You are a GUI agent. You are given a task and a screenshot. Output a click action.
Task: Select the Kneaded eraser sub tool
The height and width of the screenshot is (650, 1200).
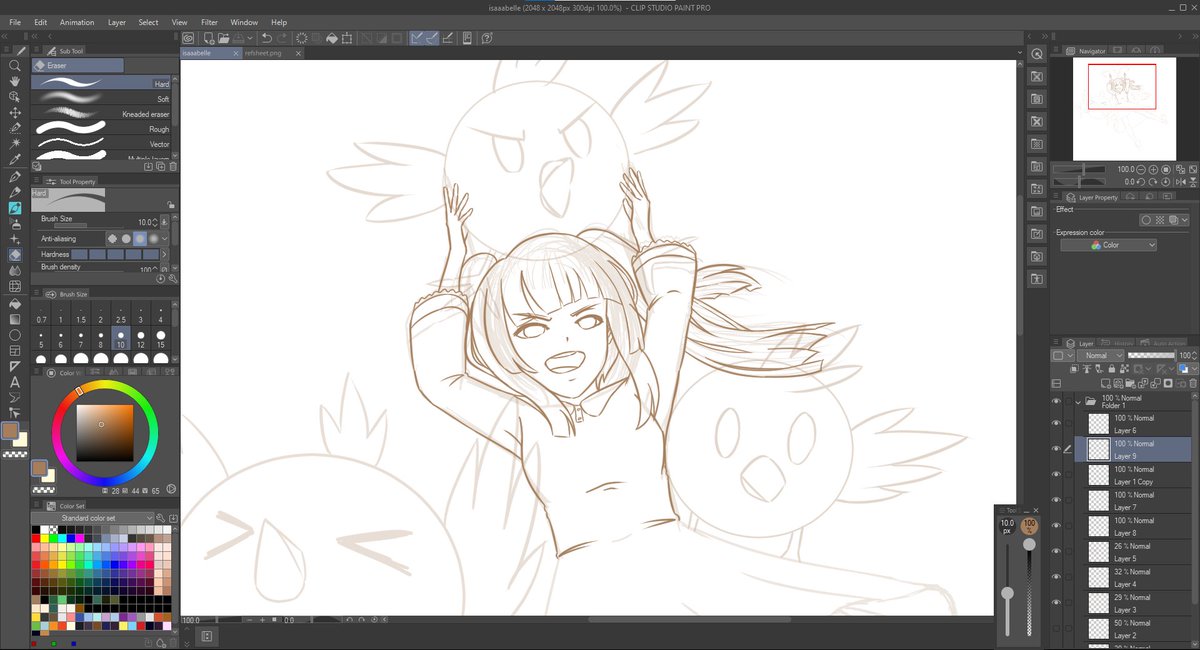pos(100,114)
